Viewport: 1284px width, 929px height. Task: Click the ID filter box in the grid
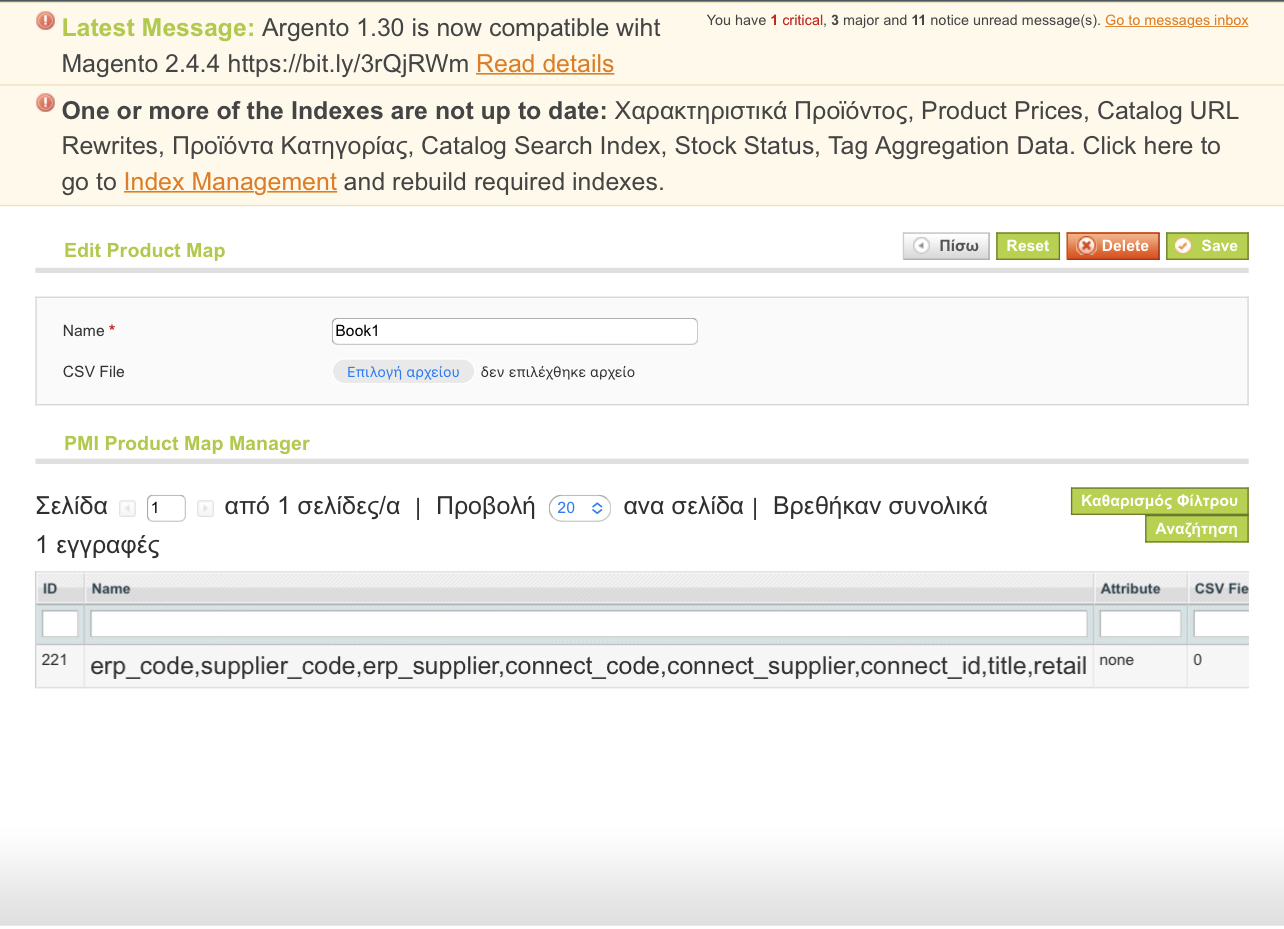pos(60,623)
